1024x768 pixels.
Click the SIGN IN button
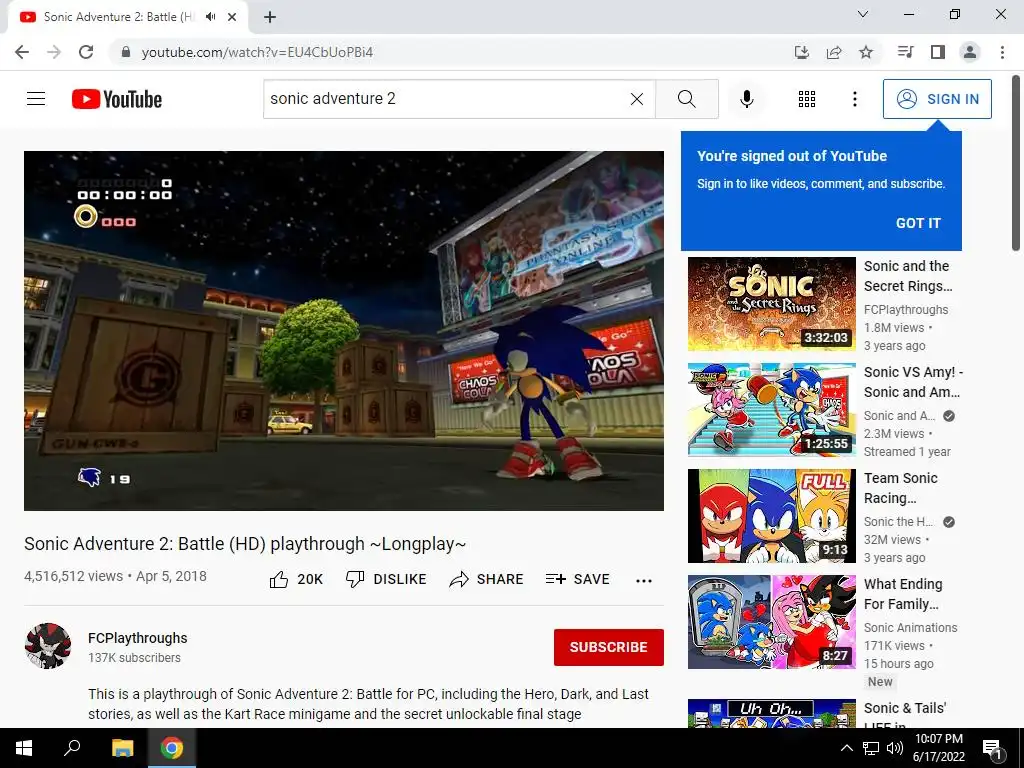(937, 99)
